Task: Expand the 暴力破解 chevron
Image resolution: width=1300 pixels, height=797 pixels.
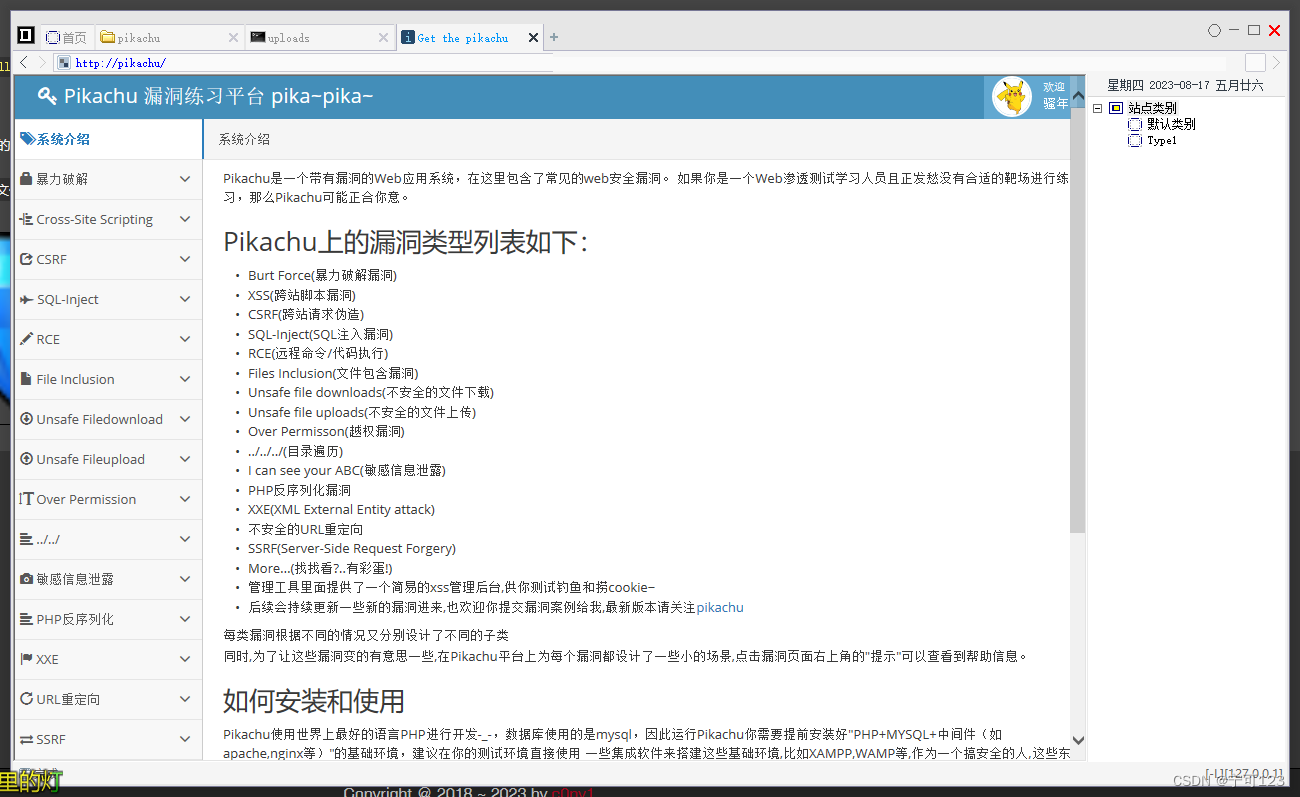Action: pyautogui.click(x=185, y=179)
